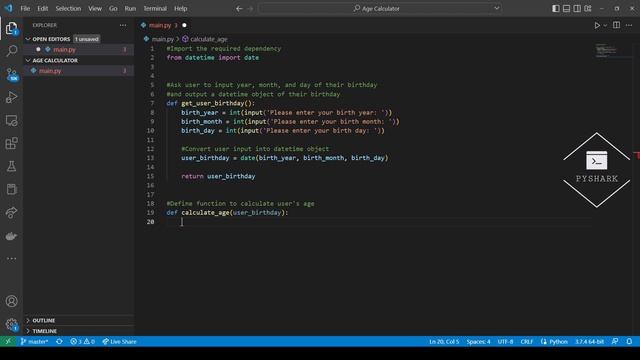
Task: Expand the Timeline section
Action: click(79, 331)
